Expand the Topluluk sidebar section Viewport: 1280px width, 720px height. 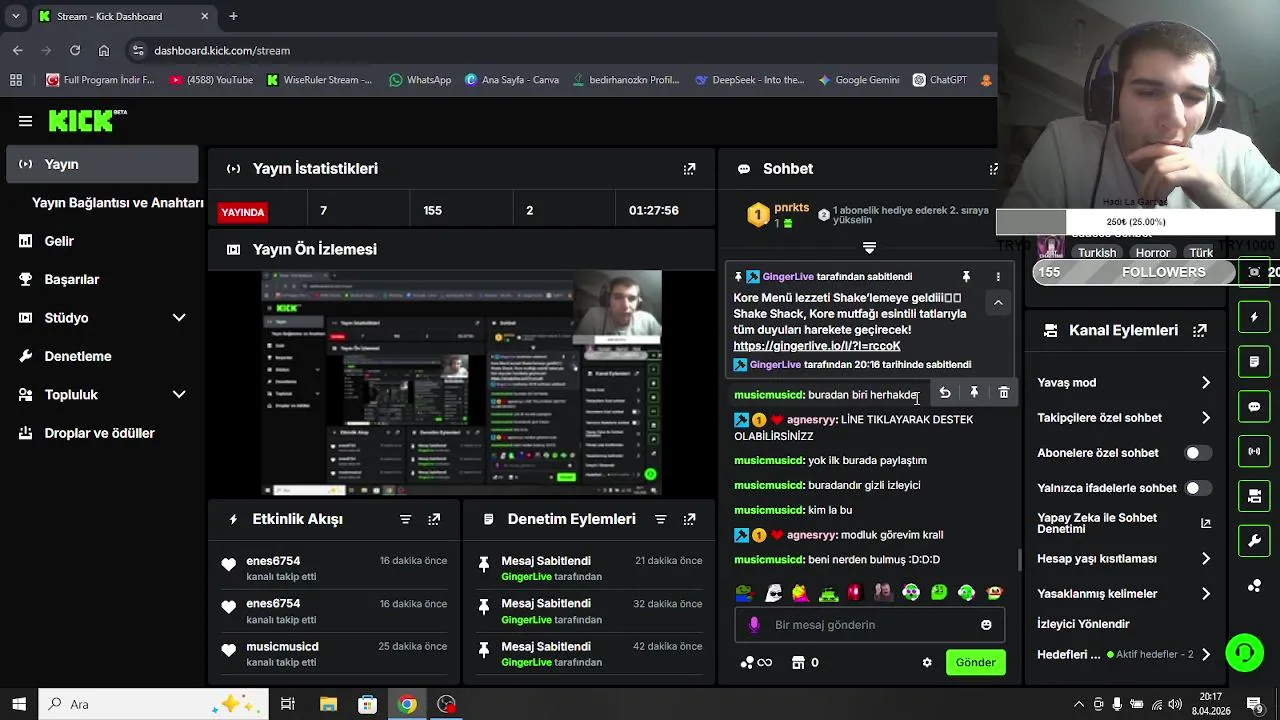179,395
